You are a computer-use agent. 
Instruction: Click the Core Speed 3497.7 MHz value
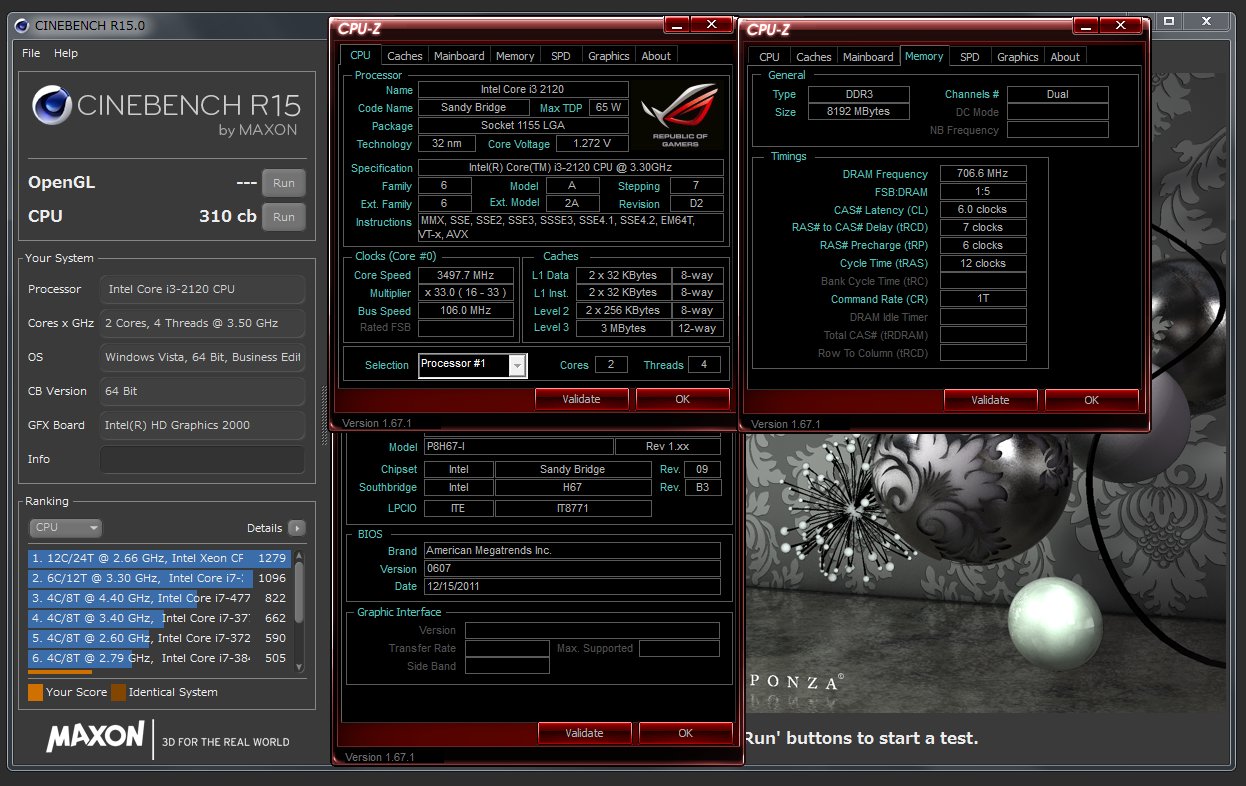point(466,275)
